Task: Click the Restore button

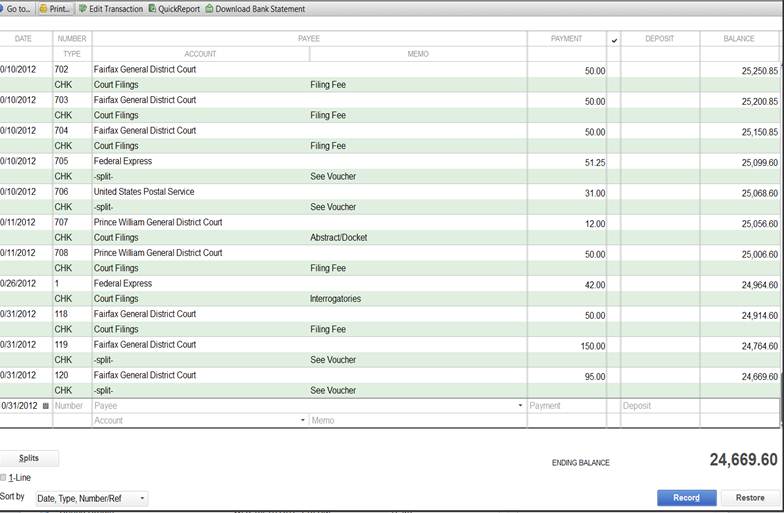Action: pyautogui.click(x=750, y=498)
